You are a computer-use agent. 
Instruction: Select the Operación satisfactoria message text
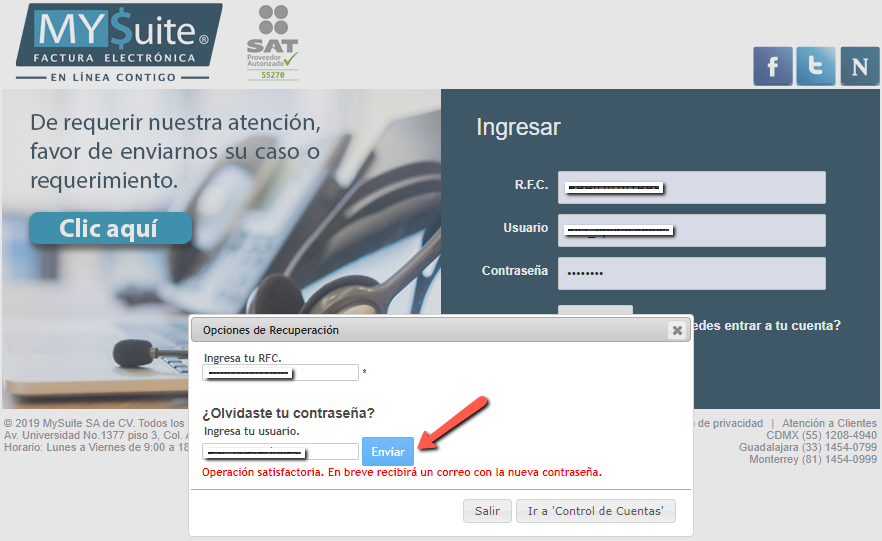402,472
